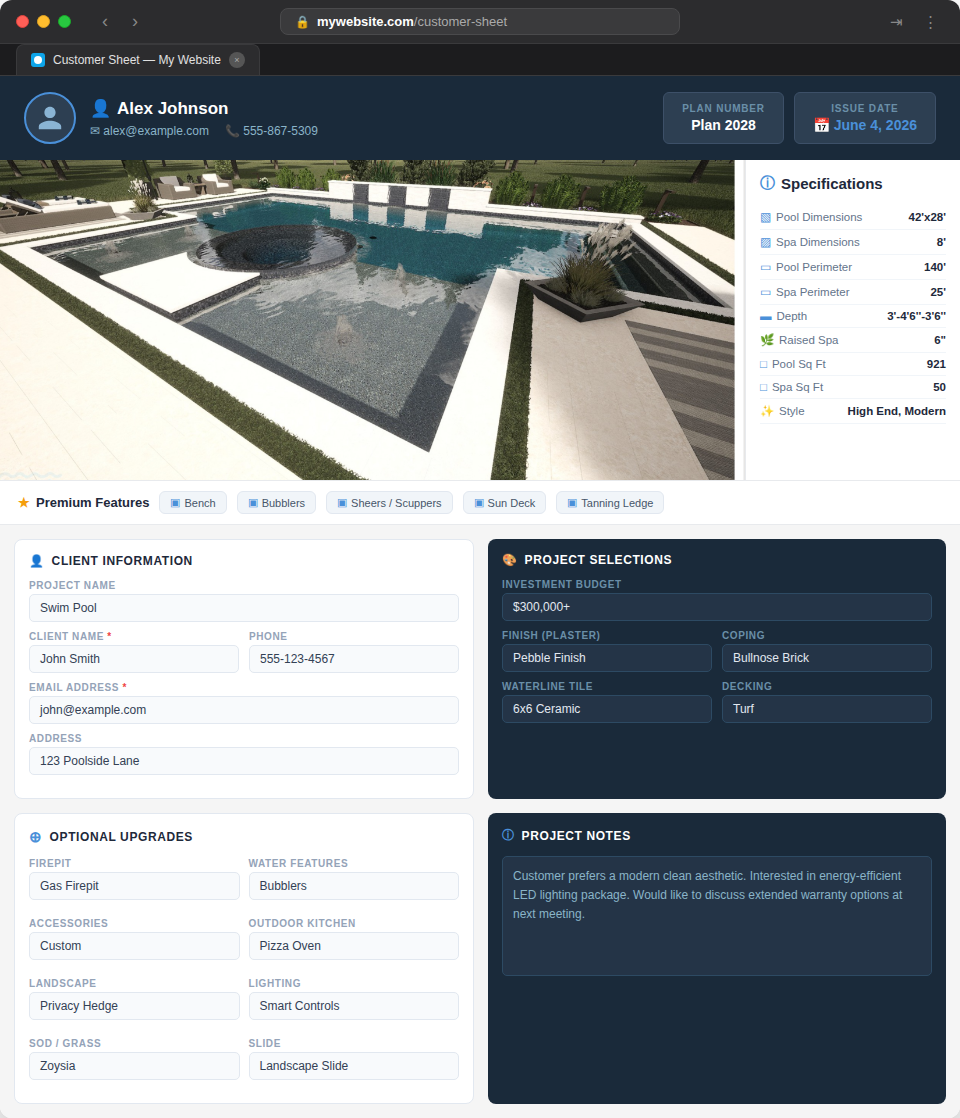This screenshot has height=1118, width=960.
Task: Click the Project Name field with Swim Pool
Action: (244, 608)
